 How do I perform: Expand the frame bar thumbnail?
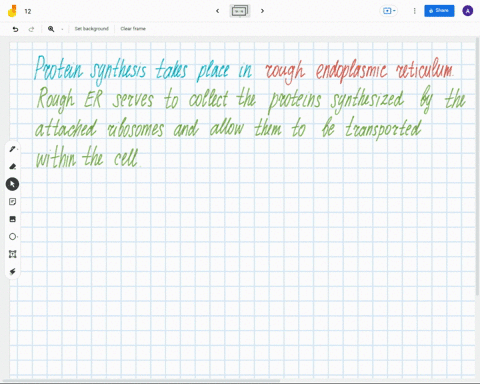click(x=240, y=11)
